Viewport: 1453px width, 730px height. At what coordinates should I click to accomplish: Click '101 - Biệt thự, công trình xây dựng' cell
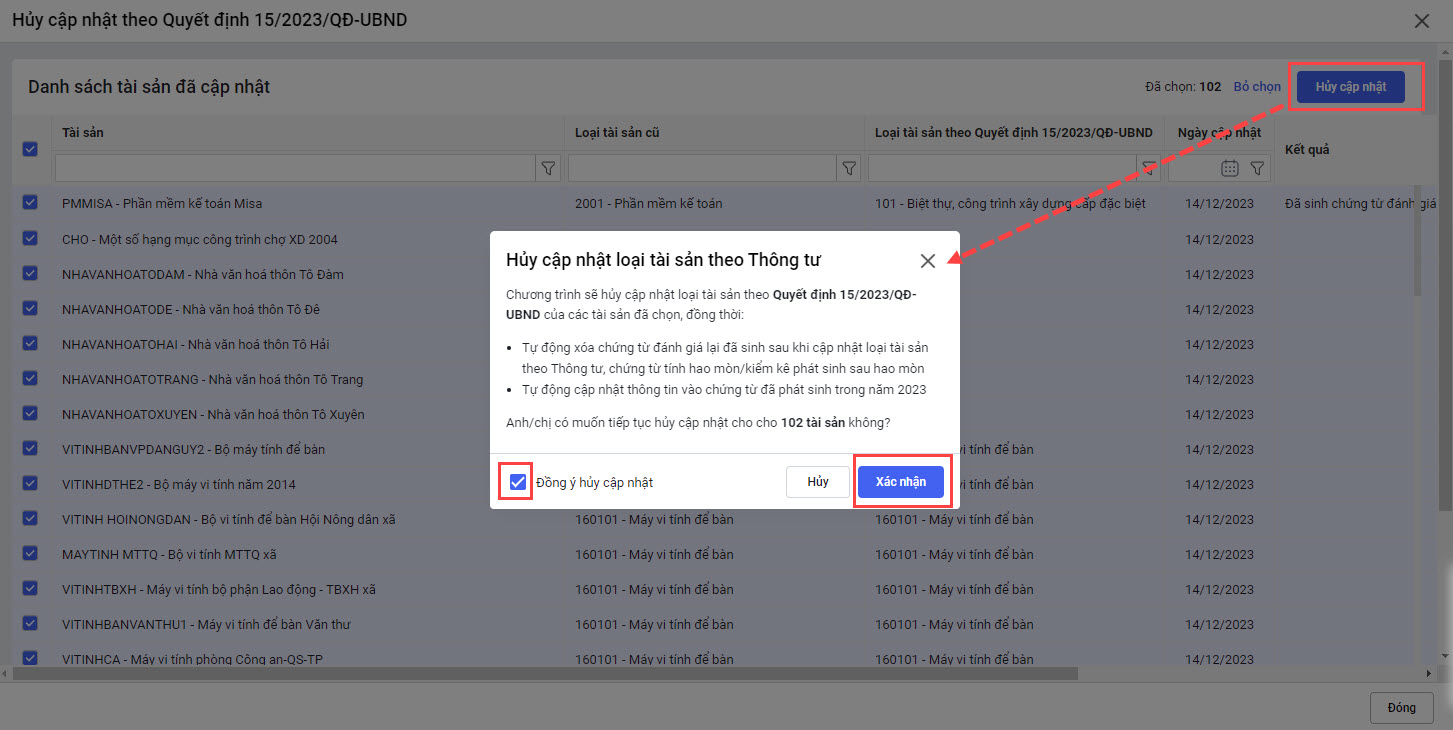(1010, 203)
